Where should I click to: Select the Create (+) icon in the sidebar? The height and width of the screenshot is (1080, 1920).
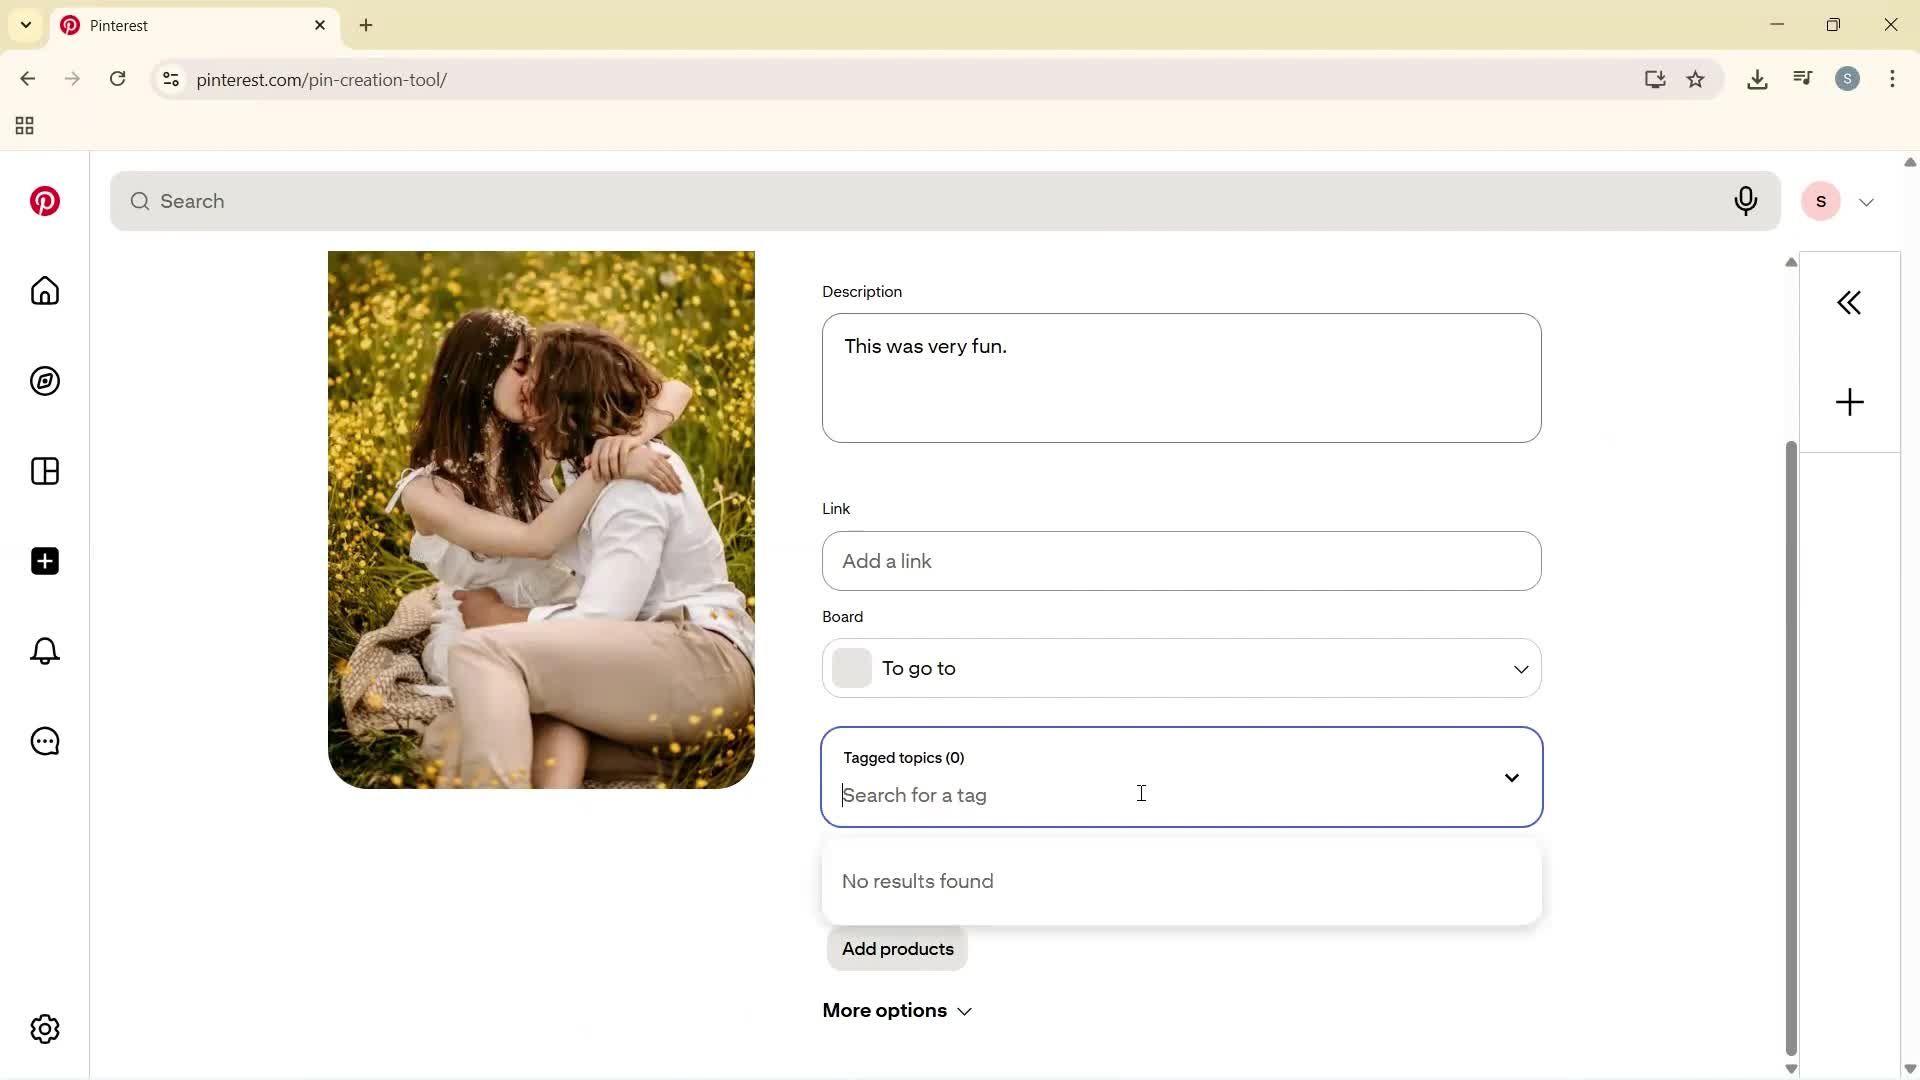tap(44, 561)
